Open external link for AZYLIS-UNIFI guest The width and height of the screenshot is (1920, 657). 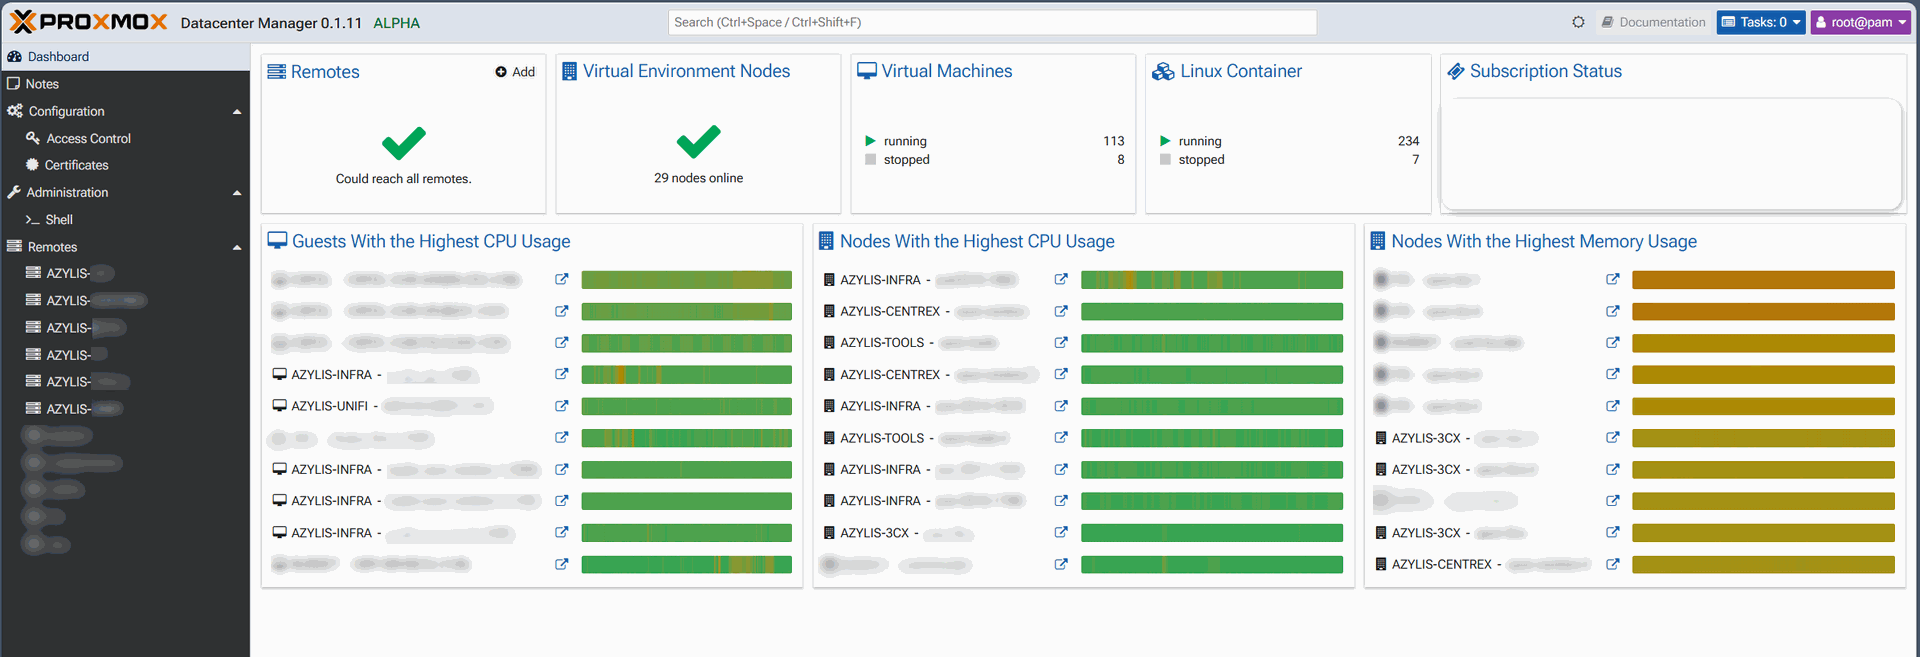point(562,406)
